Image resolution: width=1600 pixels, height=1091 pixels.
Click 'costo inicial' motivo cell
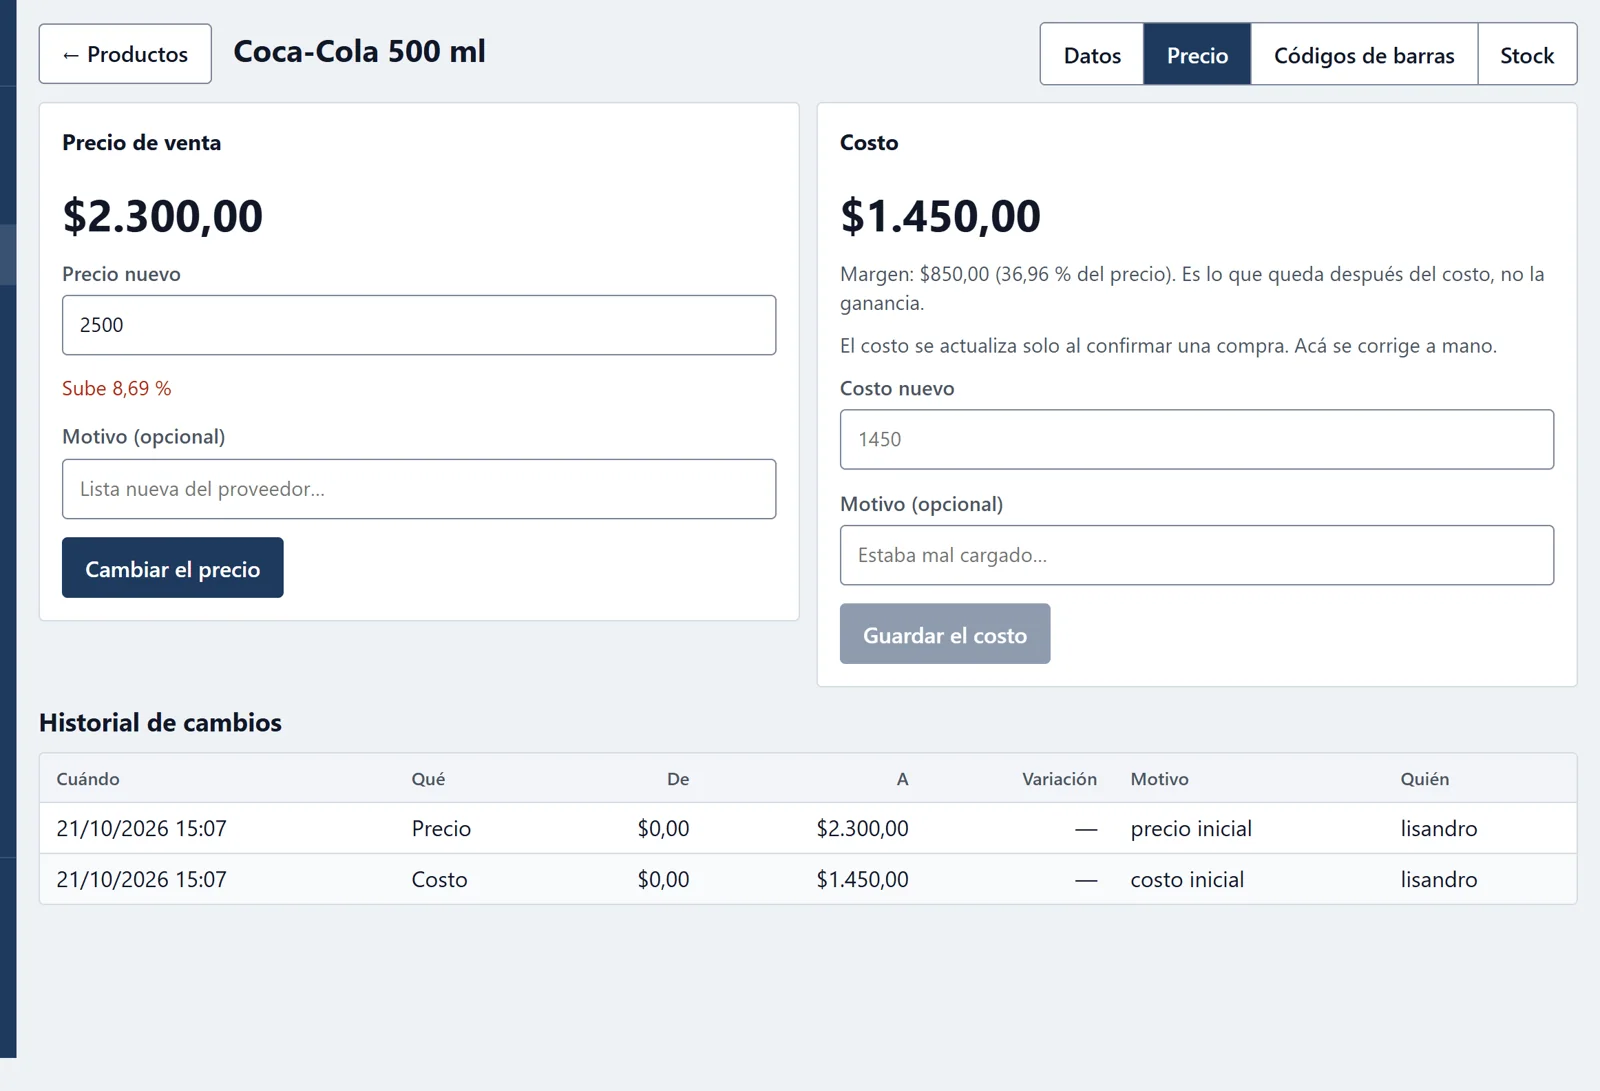[x=1187, y=879]
